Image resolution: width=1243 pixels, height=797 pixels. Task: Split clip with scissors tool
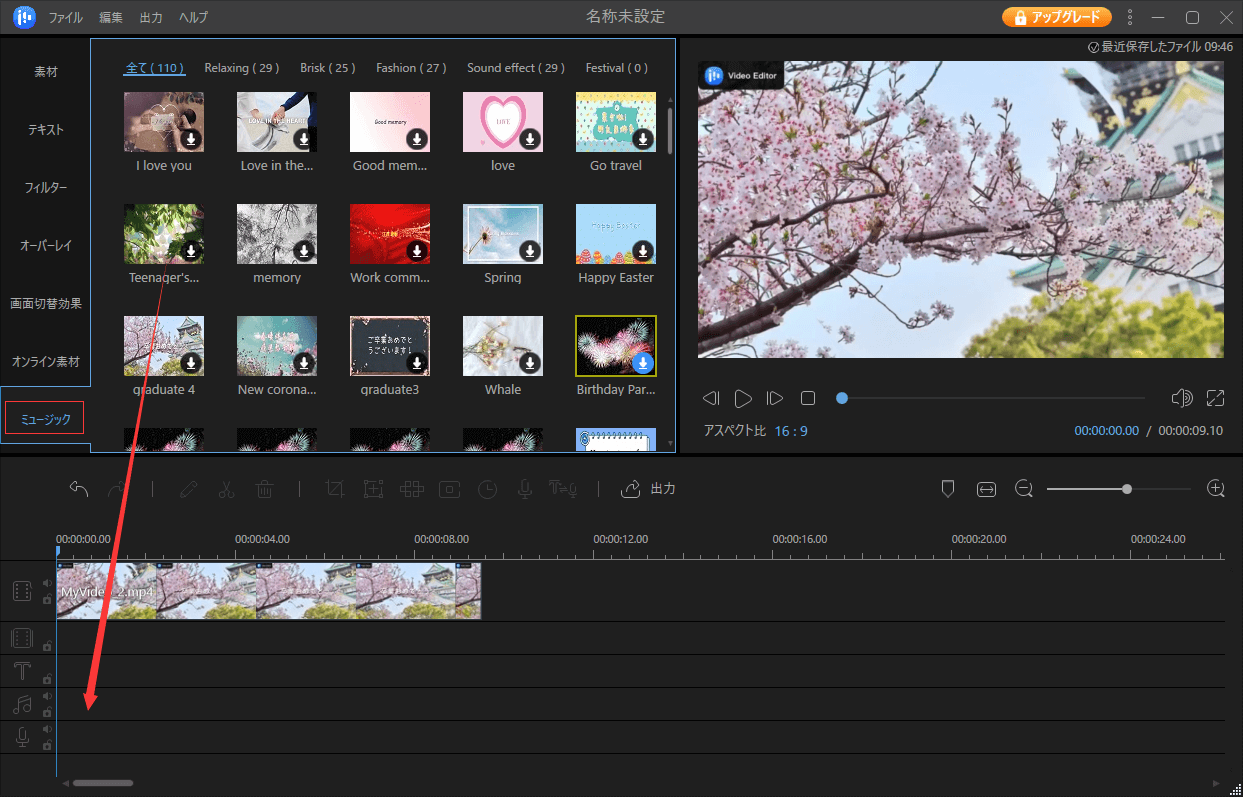pyautogui.click(x=226, y=489)
